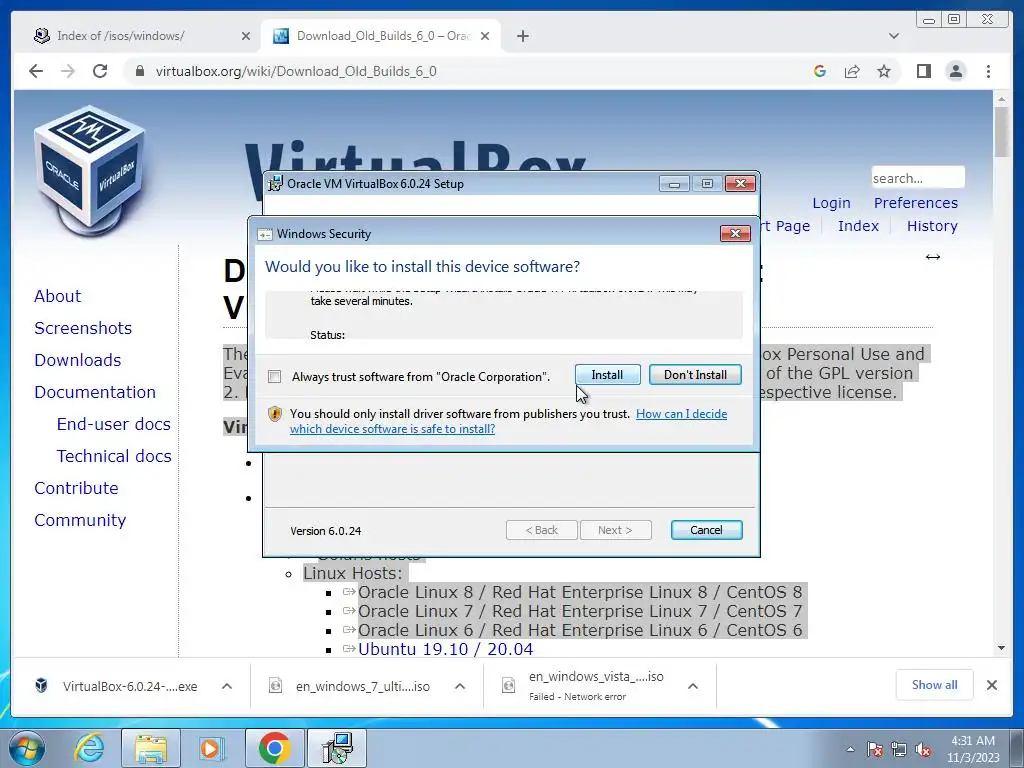Open Screenshots in the sidebar
The image size is (1024, 768).
point(83,328)
